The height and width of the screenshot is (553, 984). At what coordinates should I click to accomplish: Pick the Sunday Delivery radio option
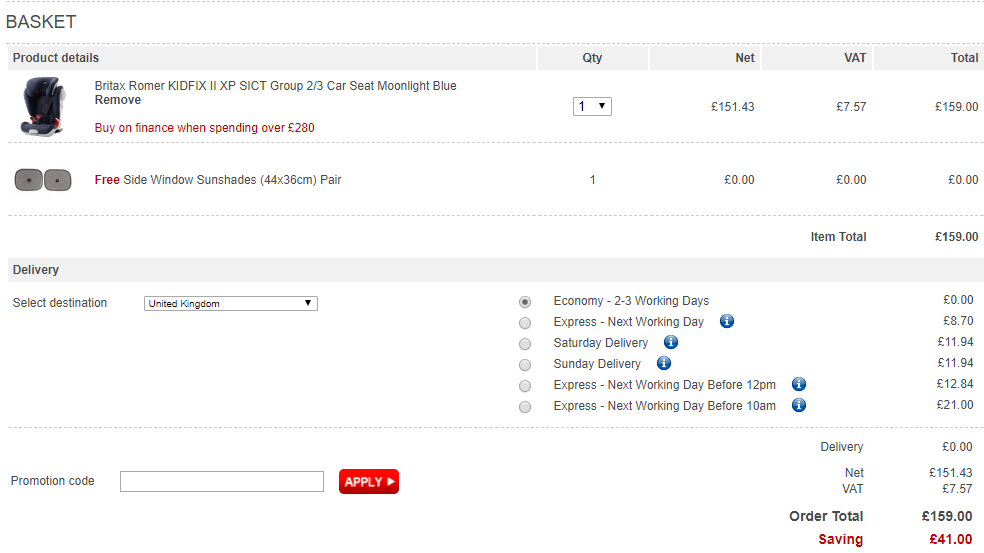(x=525, y=365)
